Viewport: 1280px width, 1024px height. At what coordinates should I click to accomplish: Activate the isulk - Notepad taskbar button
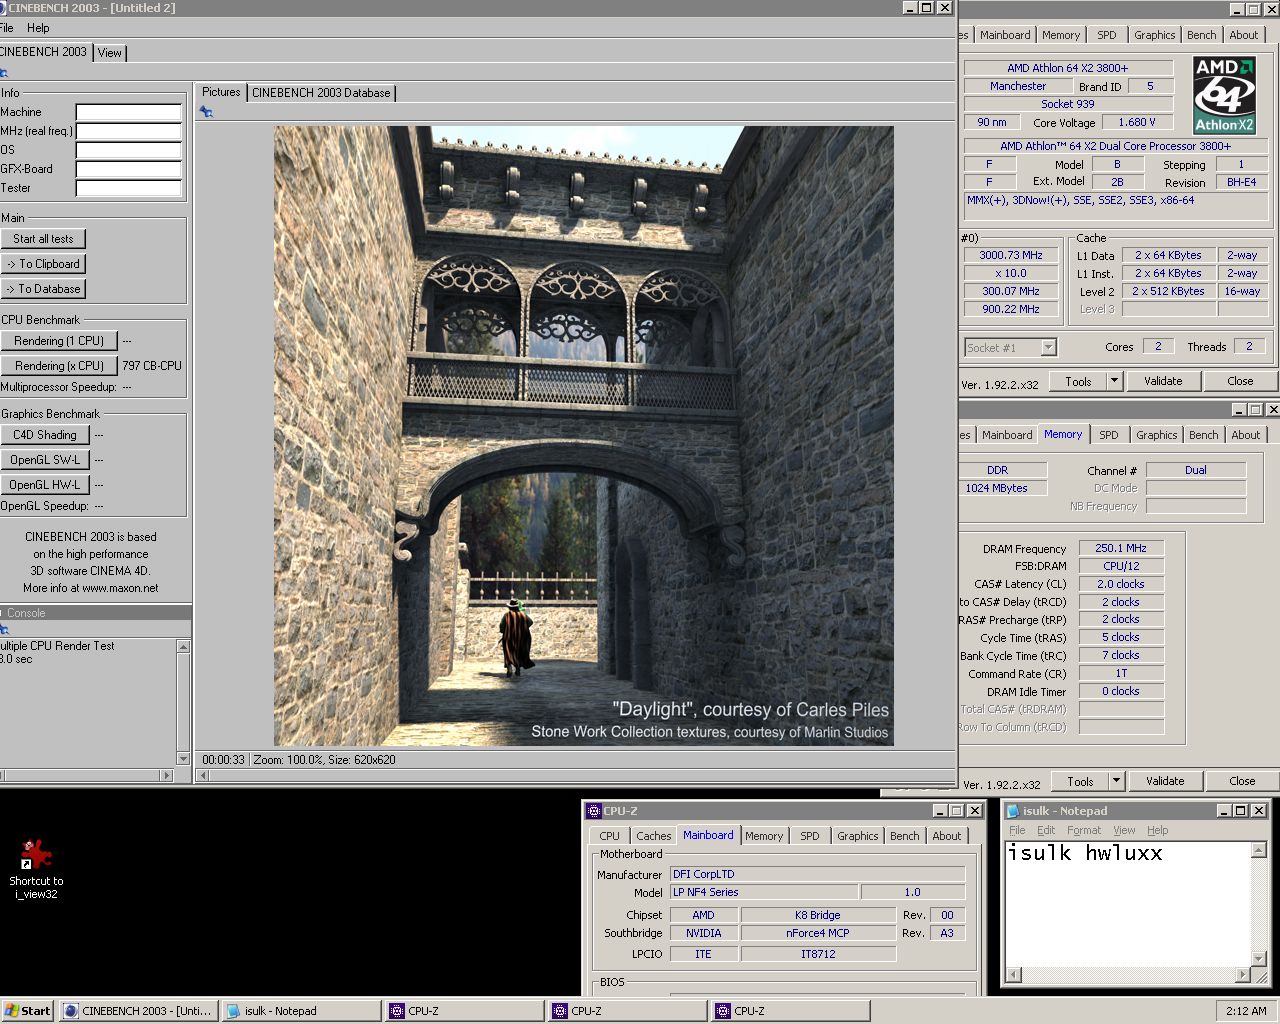(300, 1011)
